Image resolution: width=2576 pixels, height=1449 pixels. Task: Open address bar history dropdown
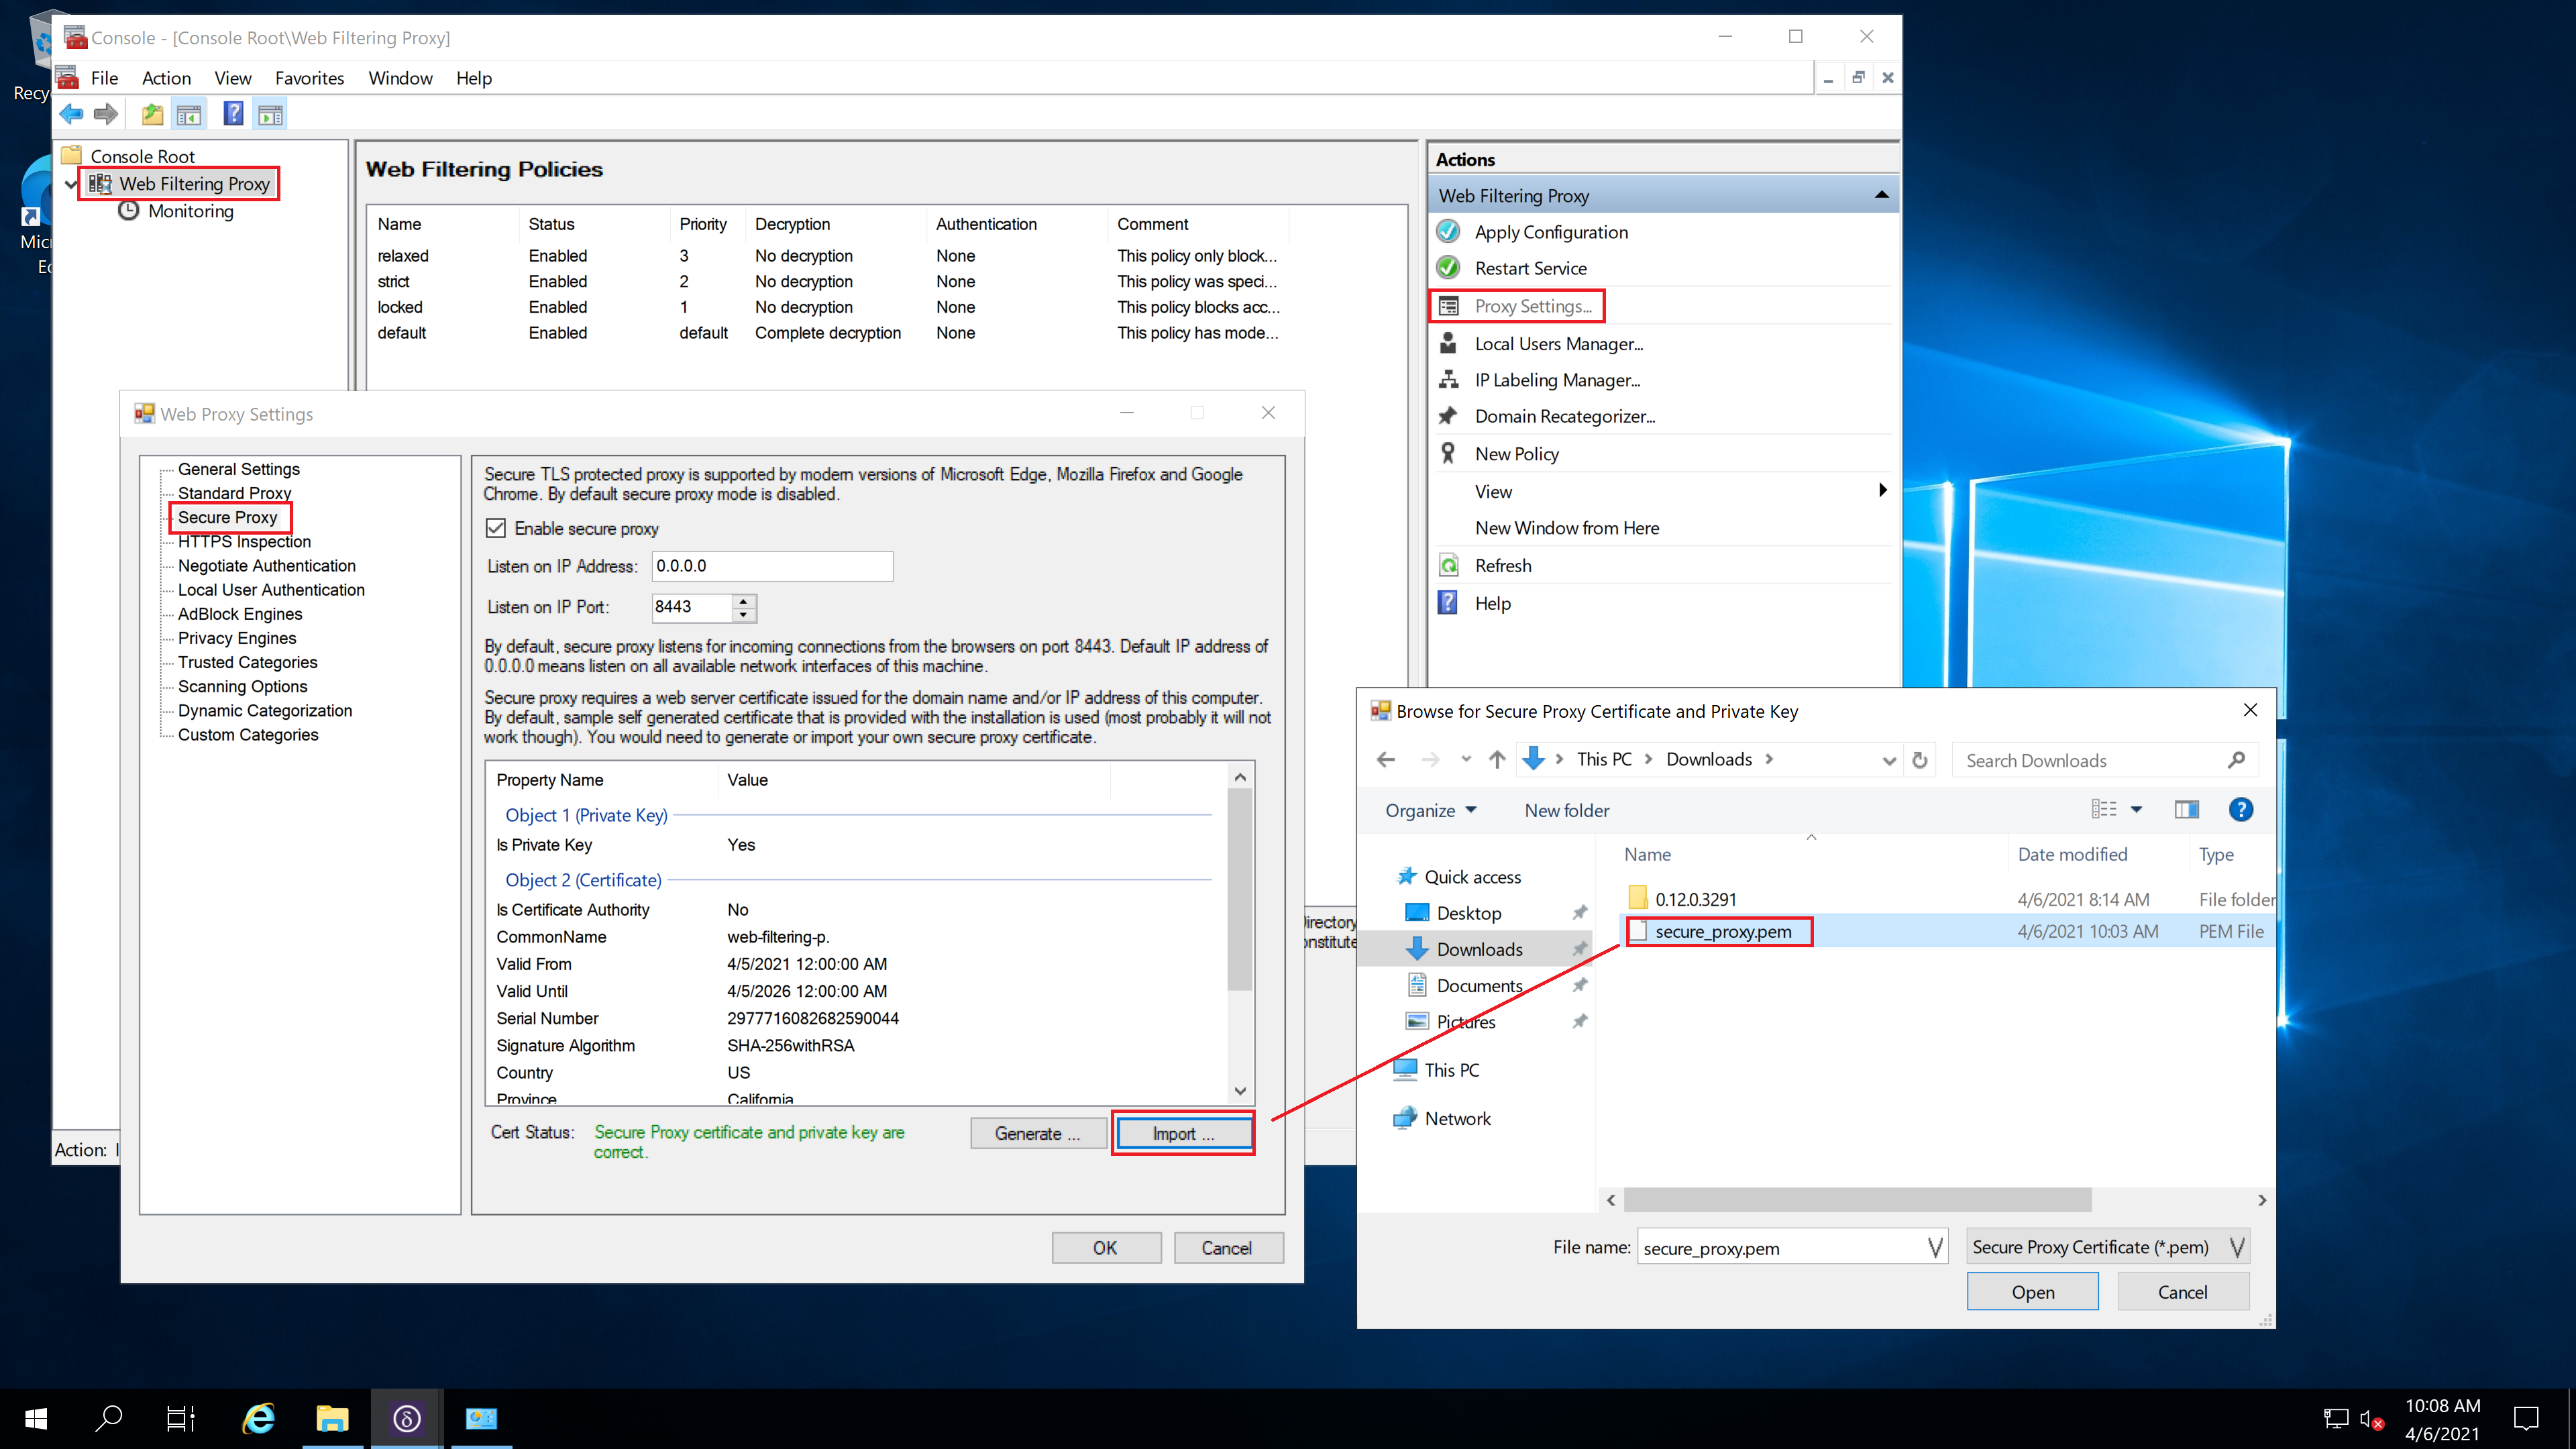point(1889,760)
